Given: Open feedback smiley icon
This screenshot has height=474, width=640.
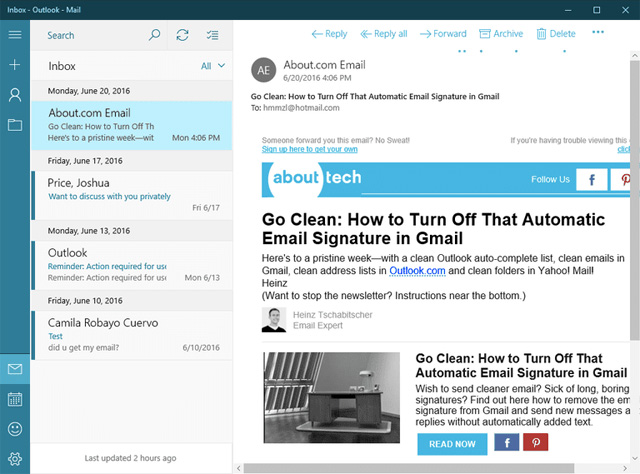Looking at the screenshot, I should (15, 429).
